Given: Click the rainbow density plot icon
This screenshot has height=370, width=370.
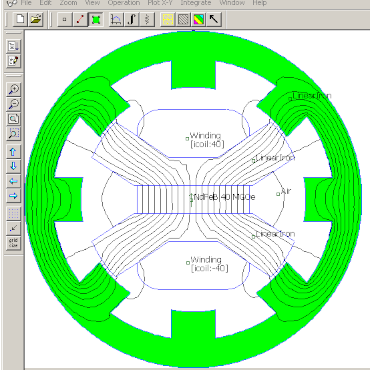Looking at the screenshot, I should pos(198,19).
